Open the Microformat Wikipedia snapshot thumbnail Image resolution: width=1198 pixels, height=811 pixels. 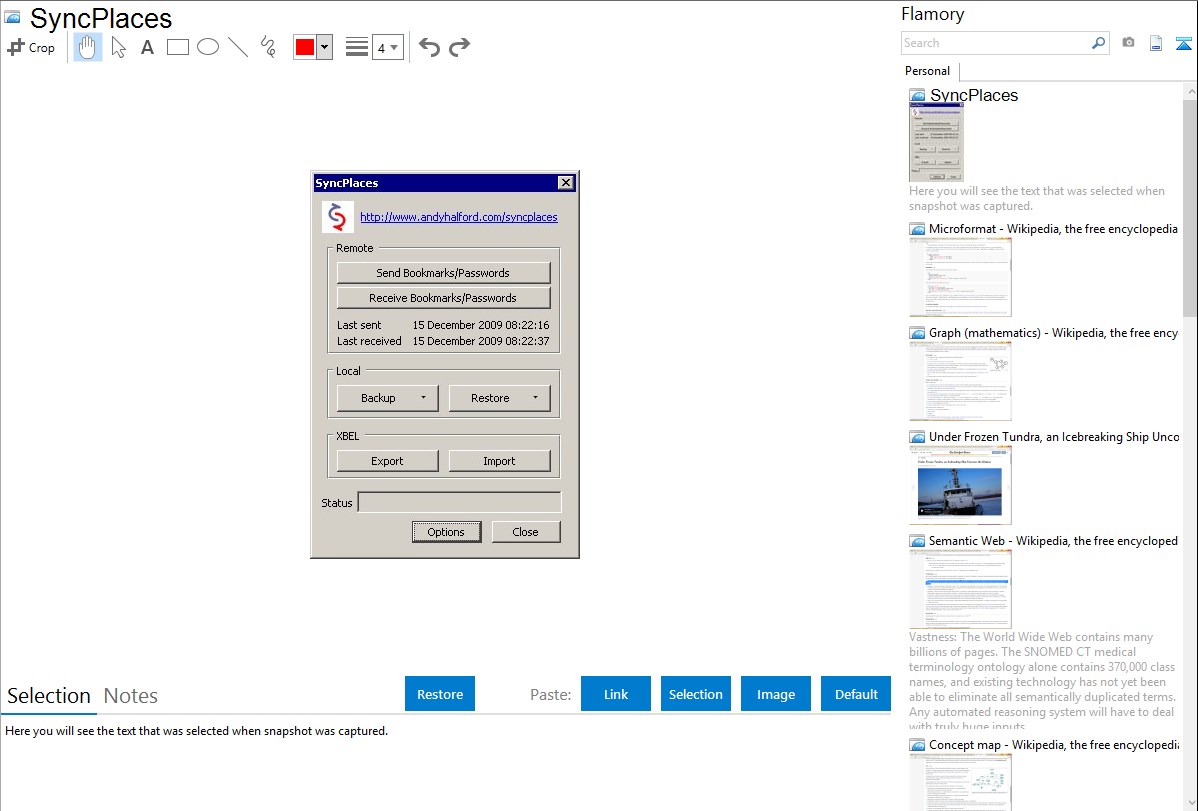[960, 277]
